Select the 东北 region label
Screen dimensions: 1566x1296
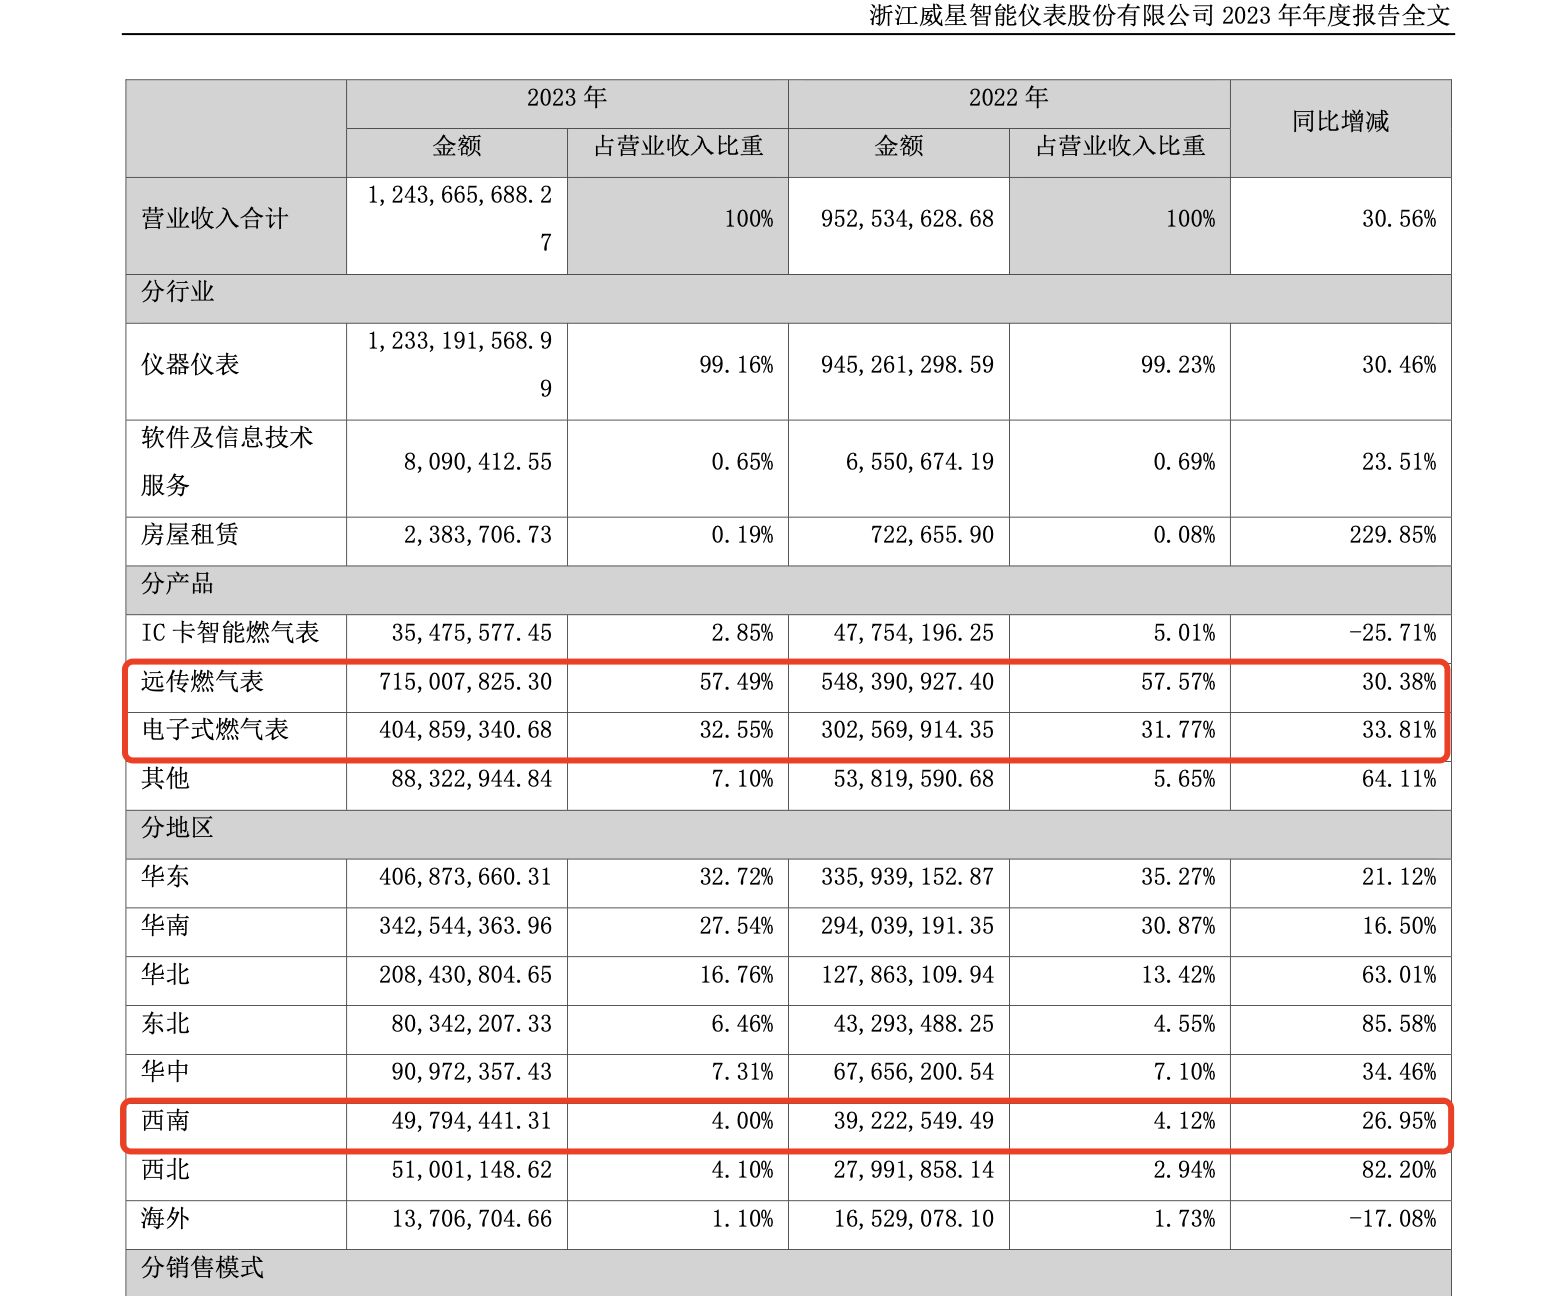(x=165, y=1024)
